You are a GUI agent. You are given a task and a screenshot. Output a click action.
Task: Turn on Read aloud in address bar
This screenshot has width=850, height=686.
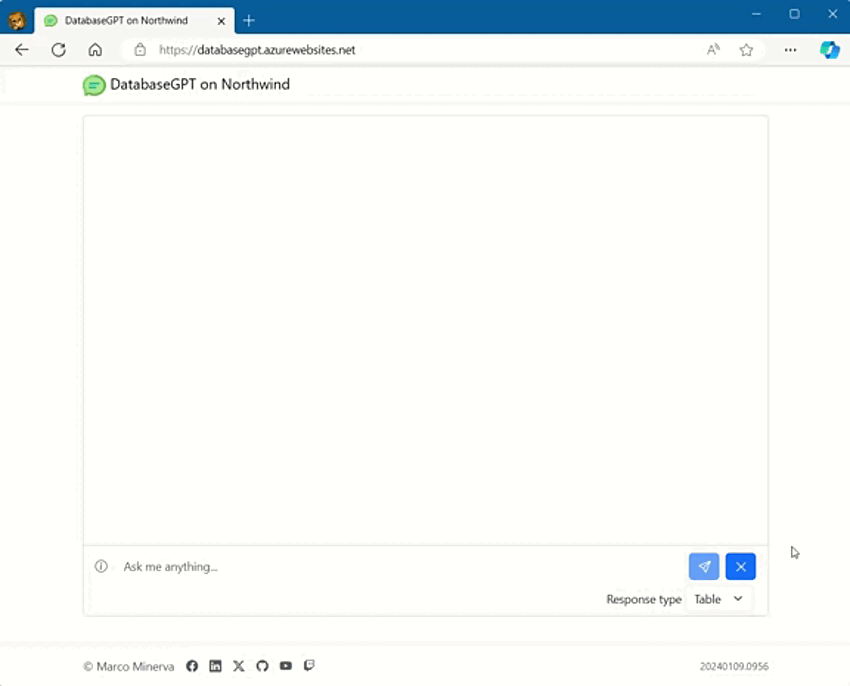(713, 50)
